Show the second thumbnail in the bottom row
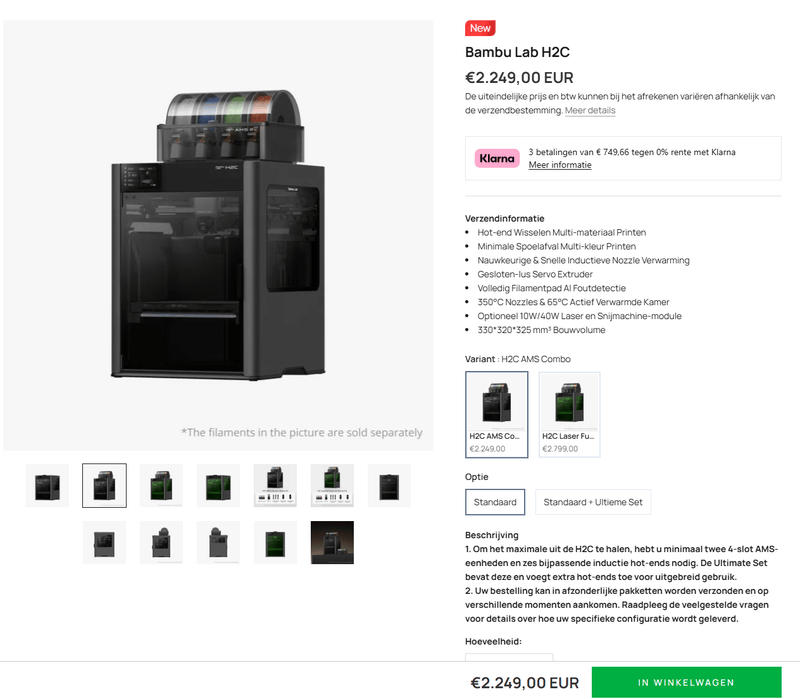The height and width of the screenshot is (699, 800). 161,542
